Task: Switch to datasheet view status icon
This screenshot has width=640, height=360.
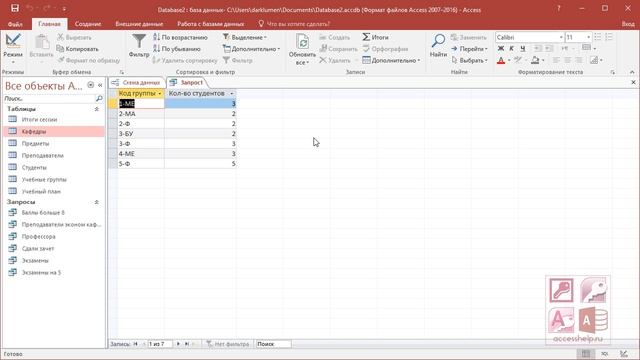Action: tap(586, 354)
